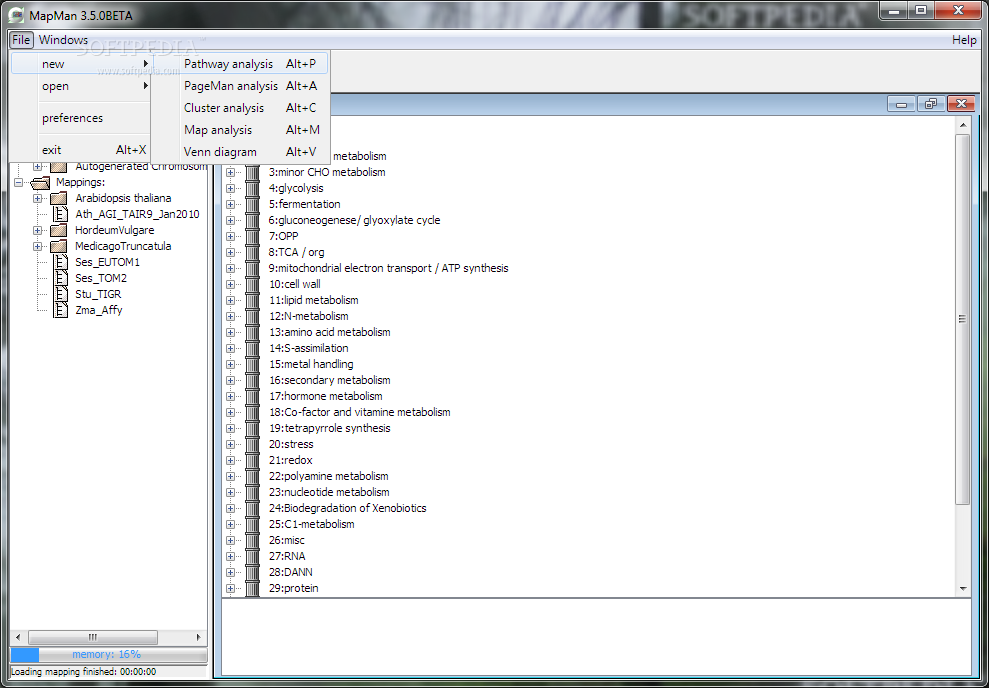
Task: Click the bin icon for 14:S-assimilation
Action: click(252, 348)
